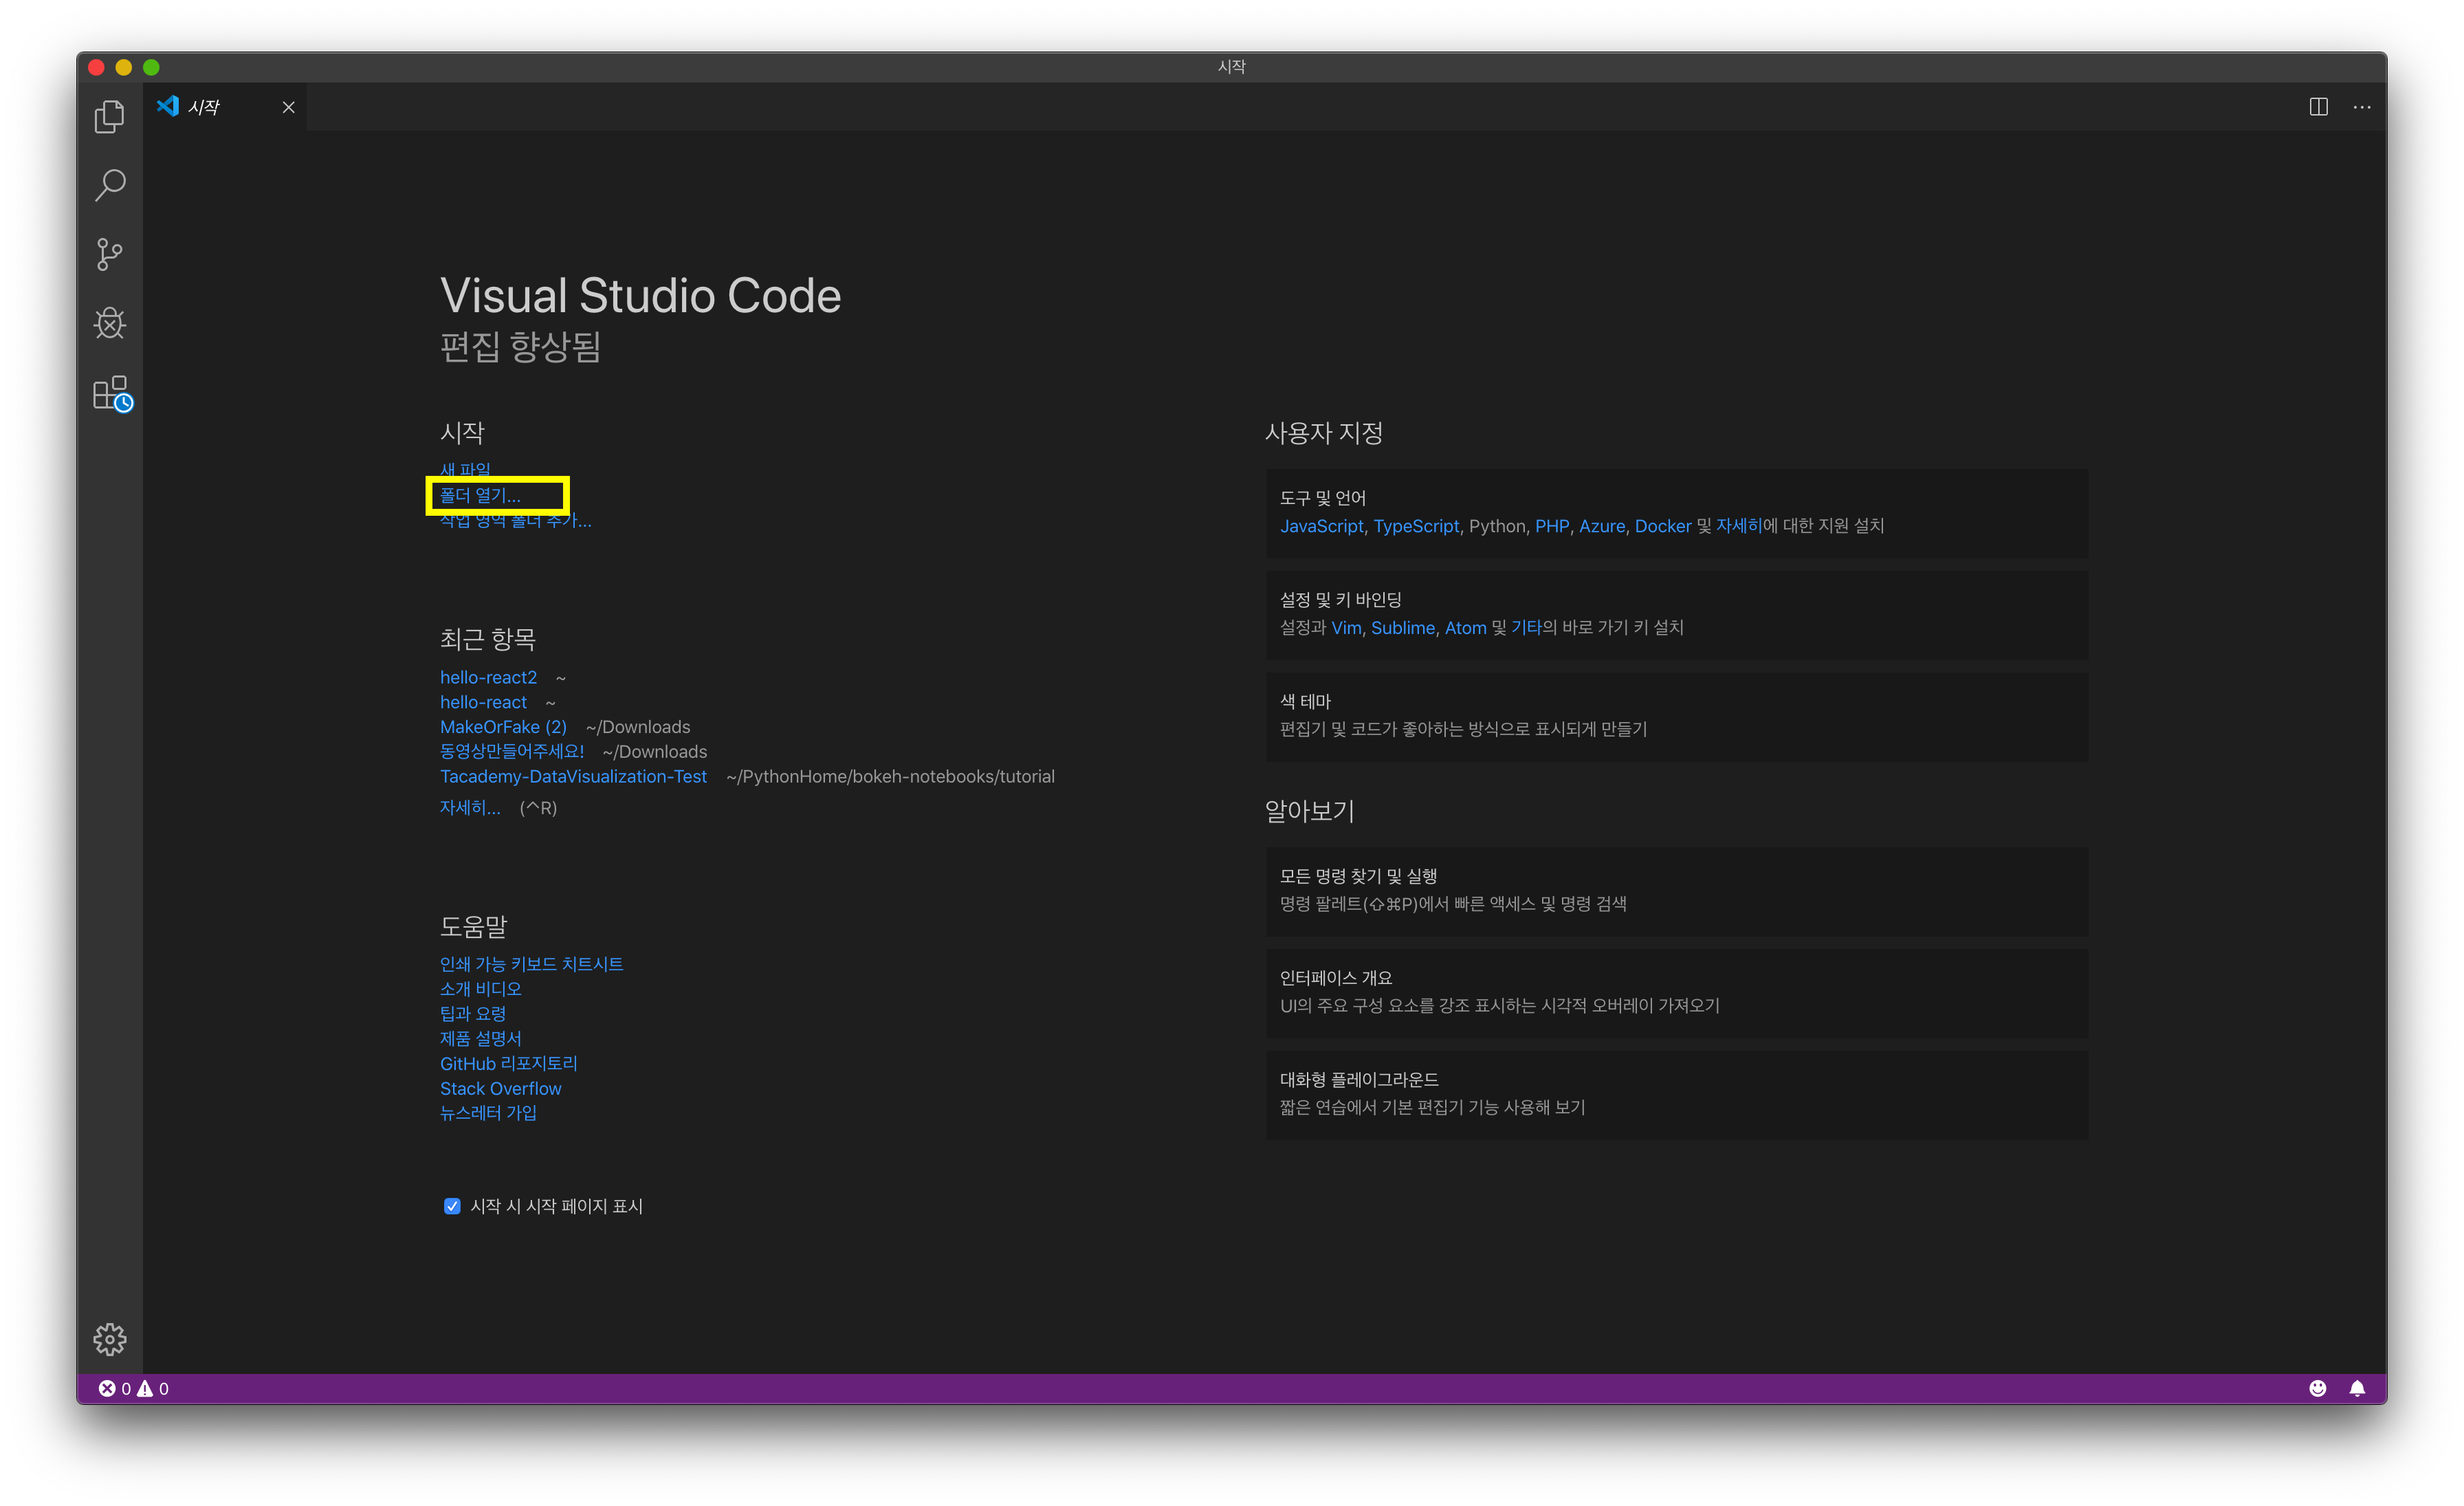Install Sublime keybindings link
This screenshot has height=1506, width=2464.
[x=1402, y=628]
